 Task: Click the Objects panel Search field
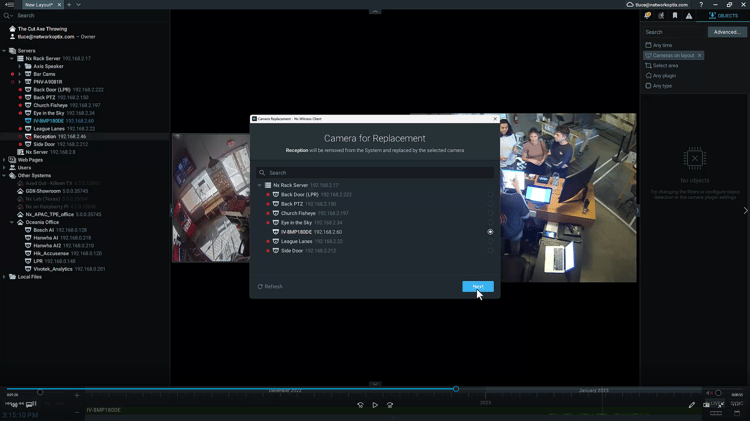(x=674, y=32)
